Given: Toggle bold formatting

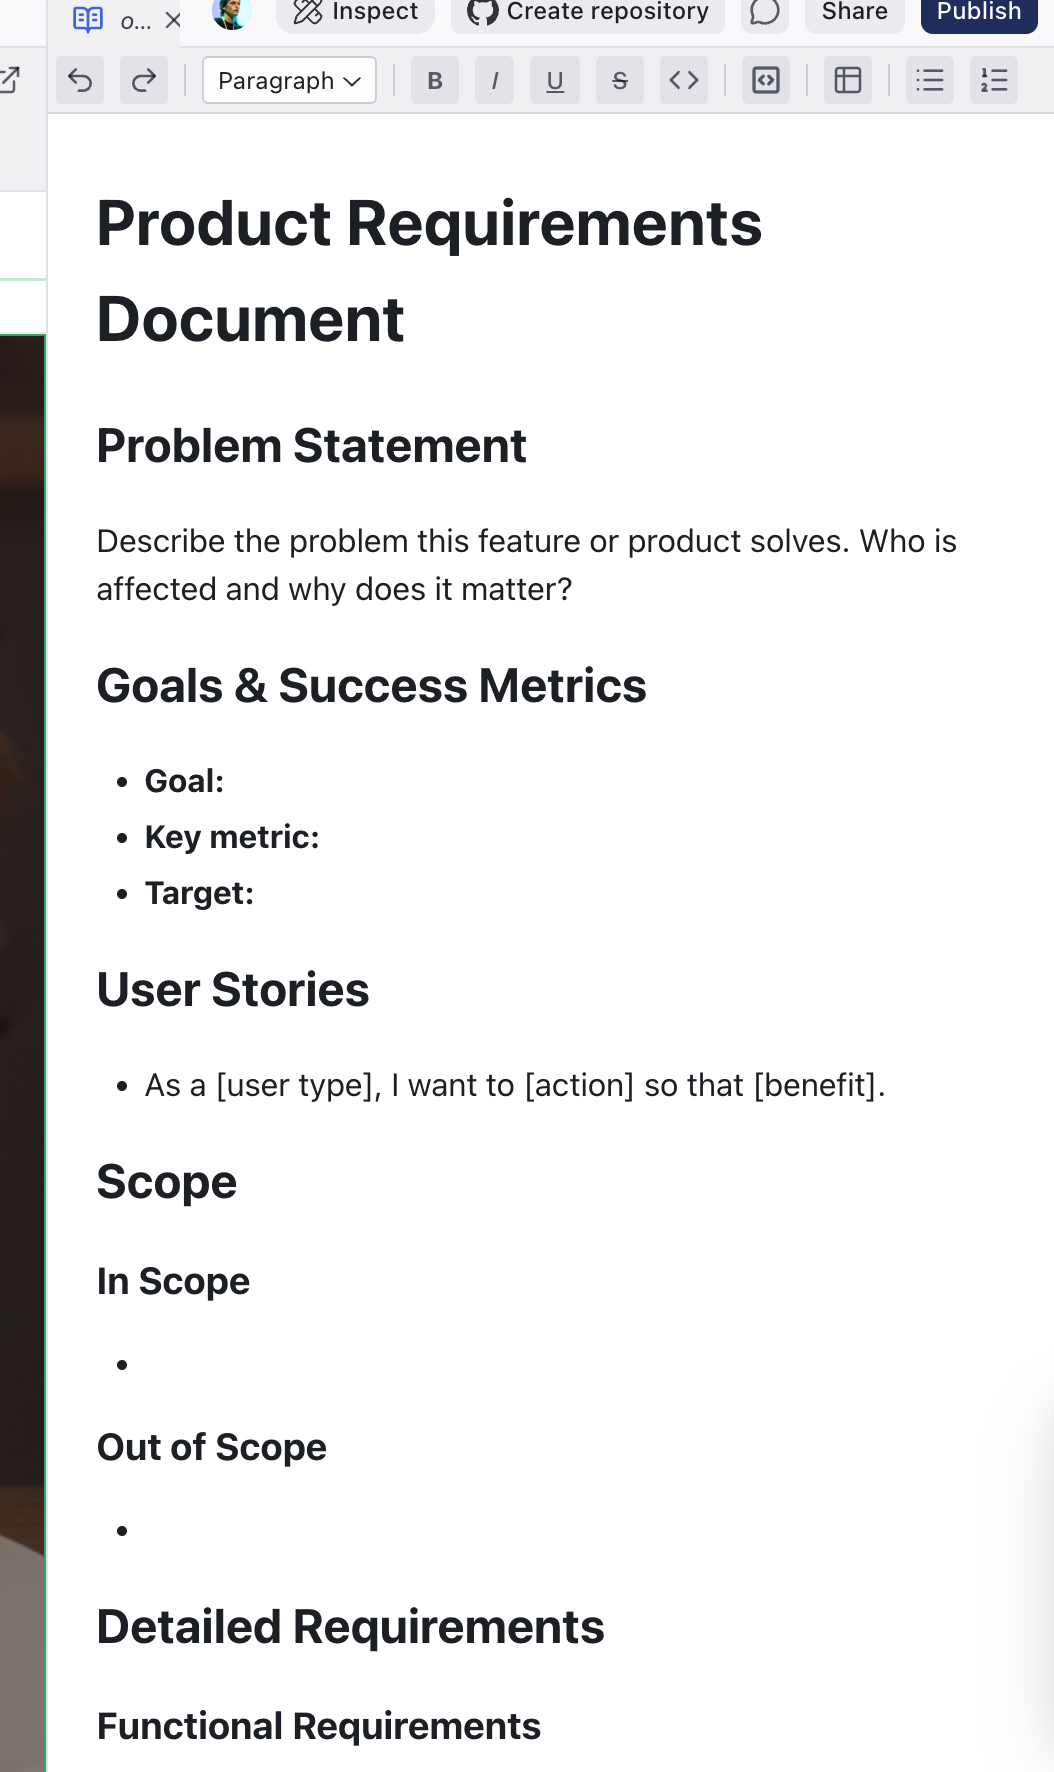Looking at the screenshot, I should click(435, 81).
